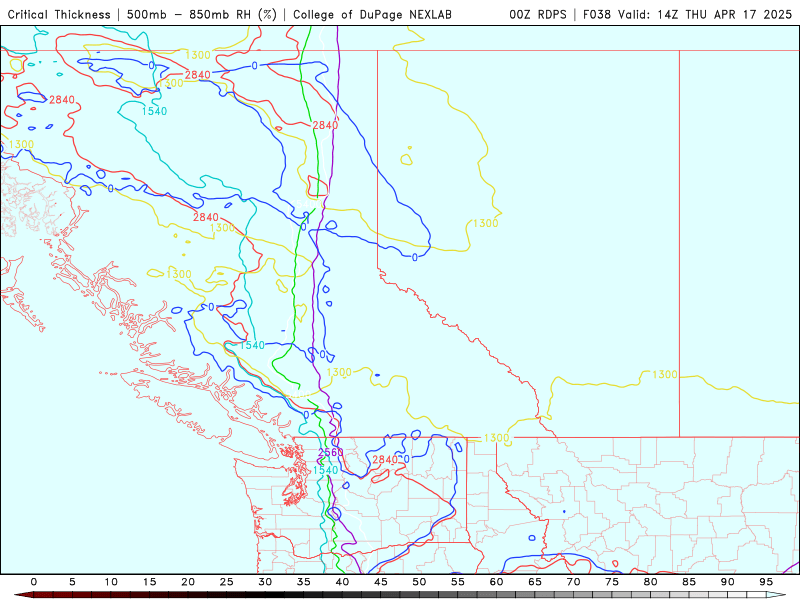Viewport: 800px width, 600px height.
Task: Click the color scale label "5"
Action: [x=72, y=582]
